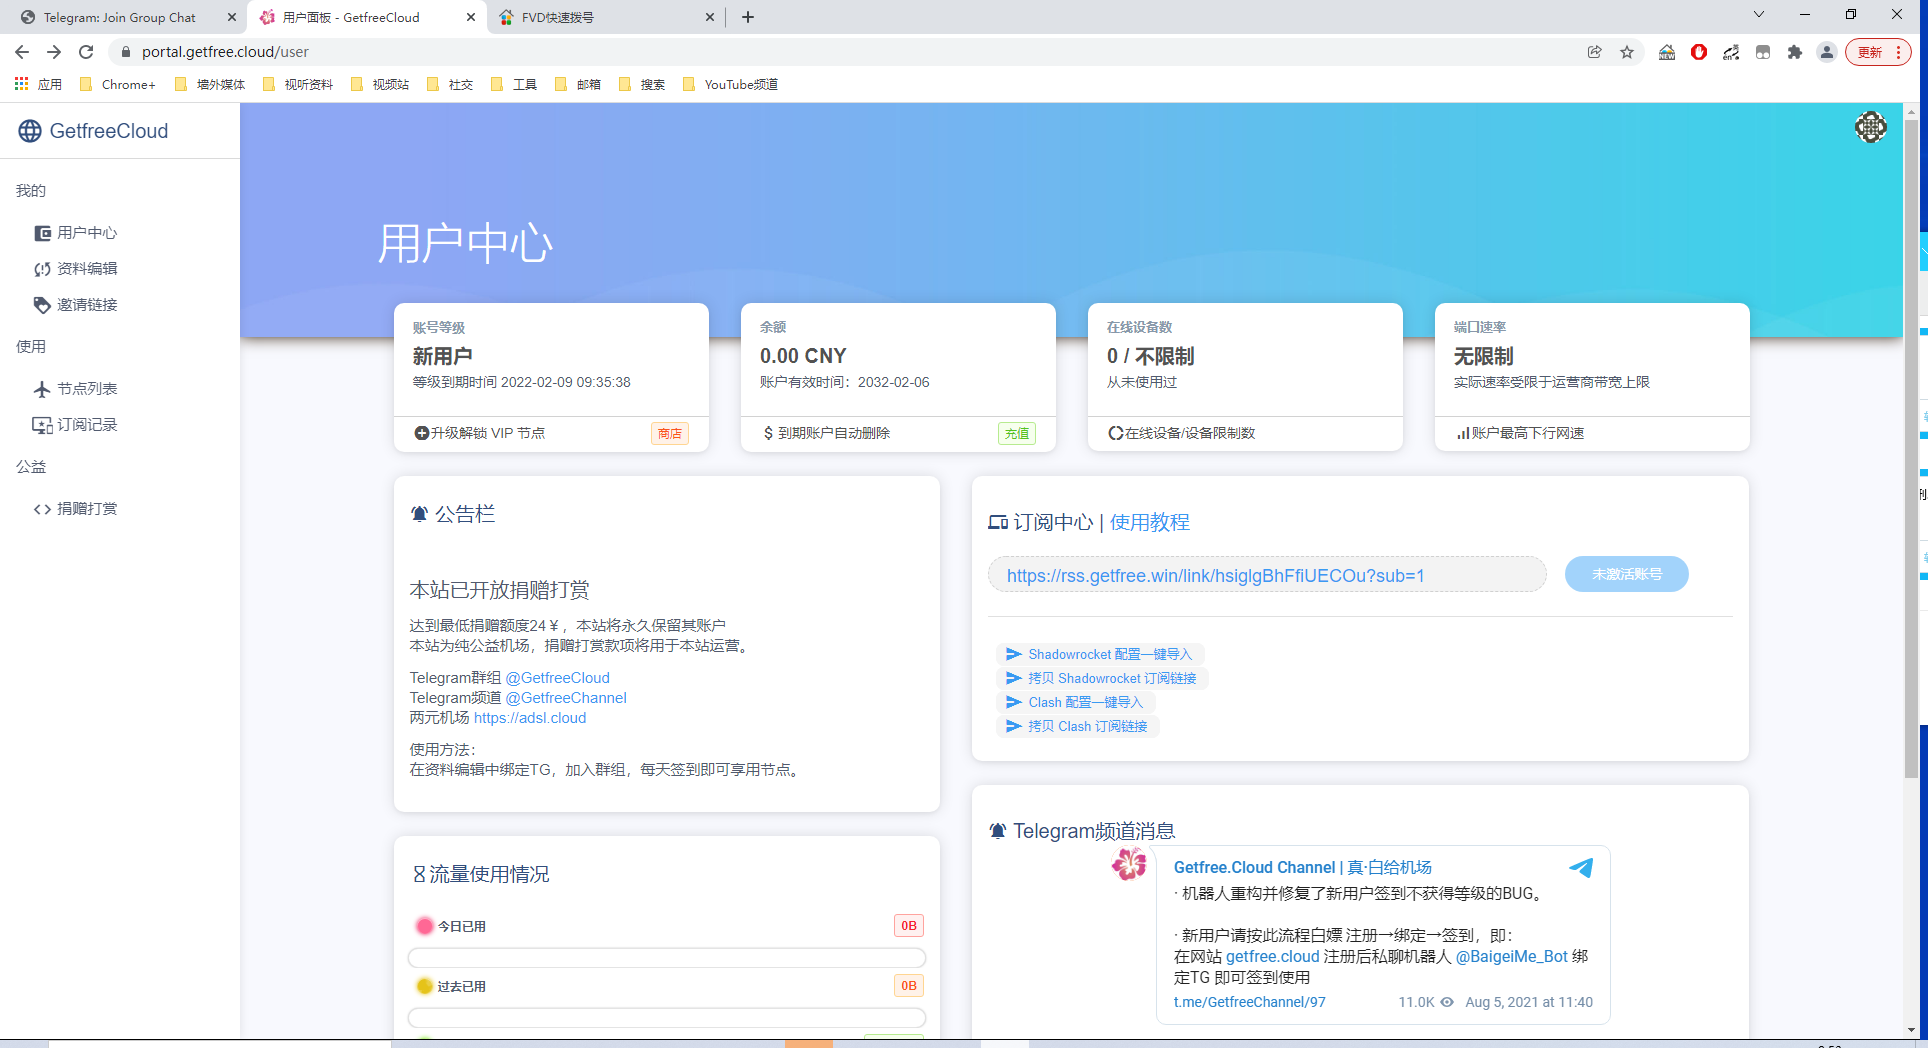Open the 社交 bookmark folder
This screenshot has height=1048, width=1928.
pos(449,84)
